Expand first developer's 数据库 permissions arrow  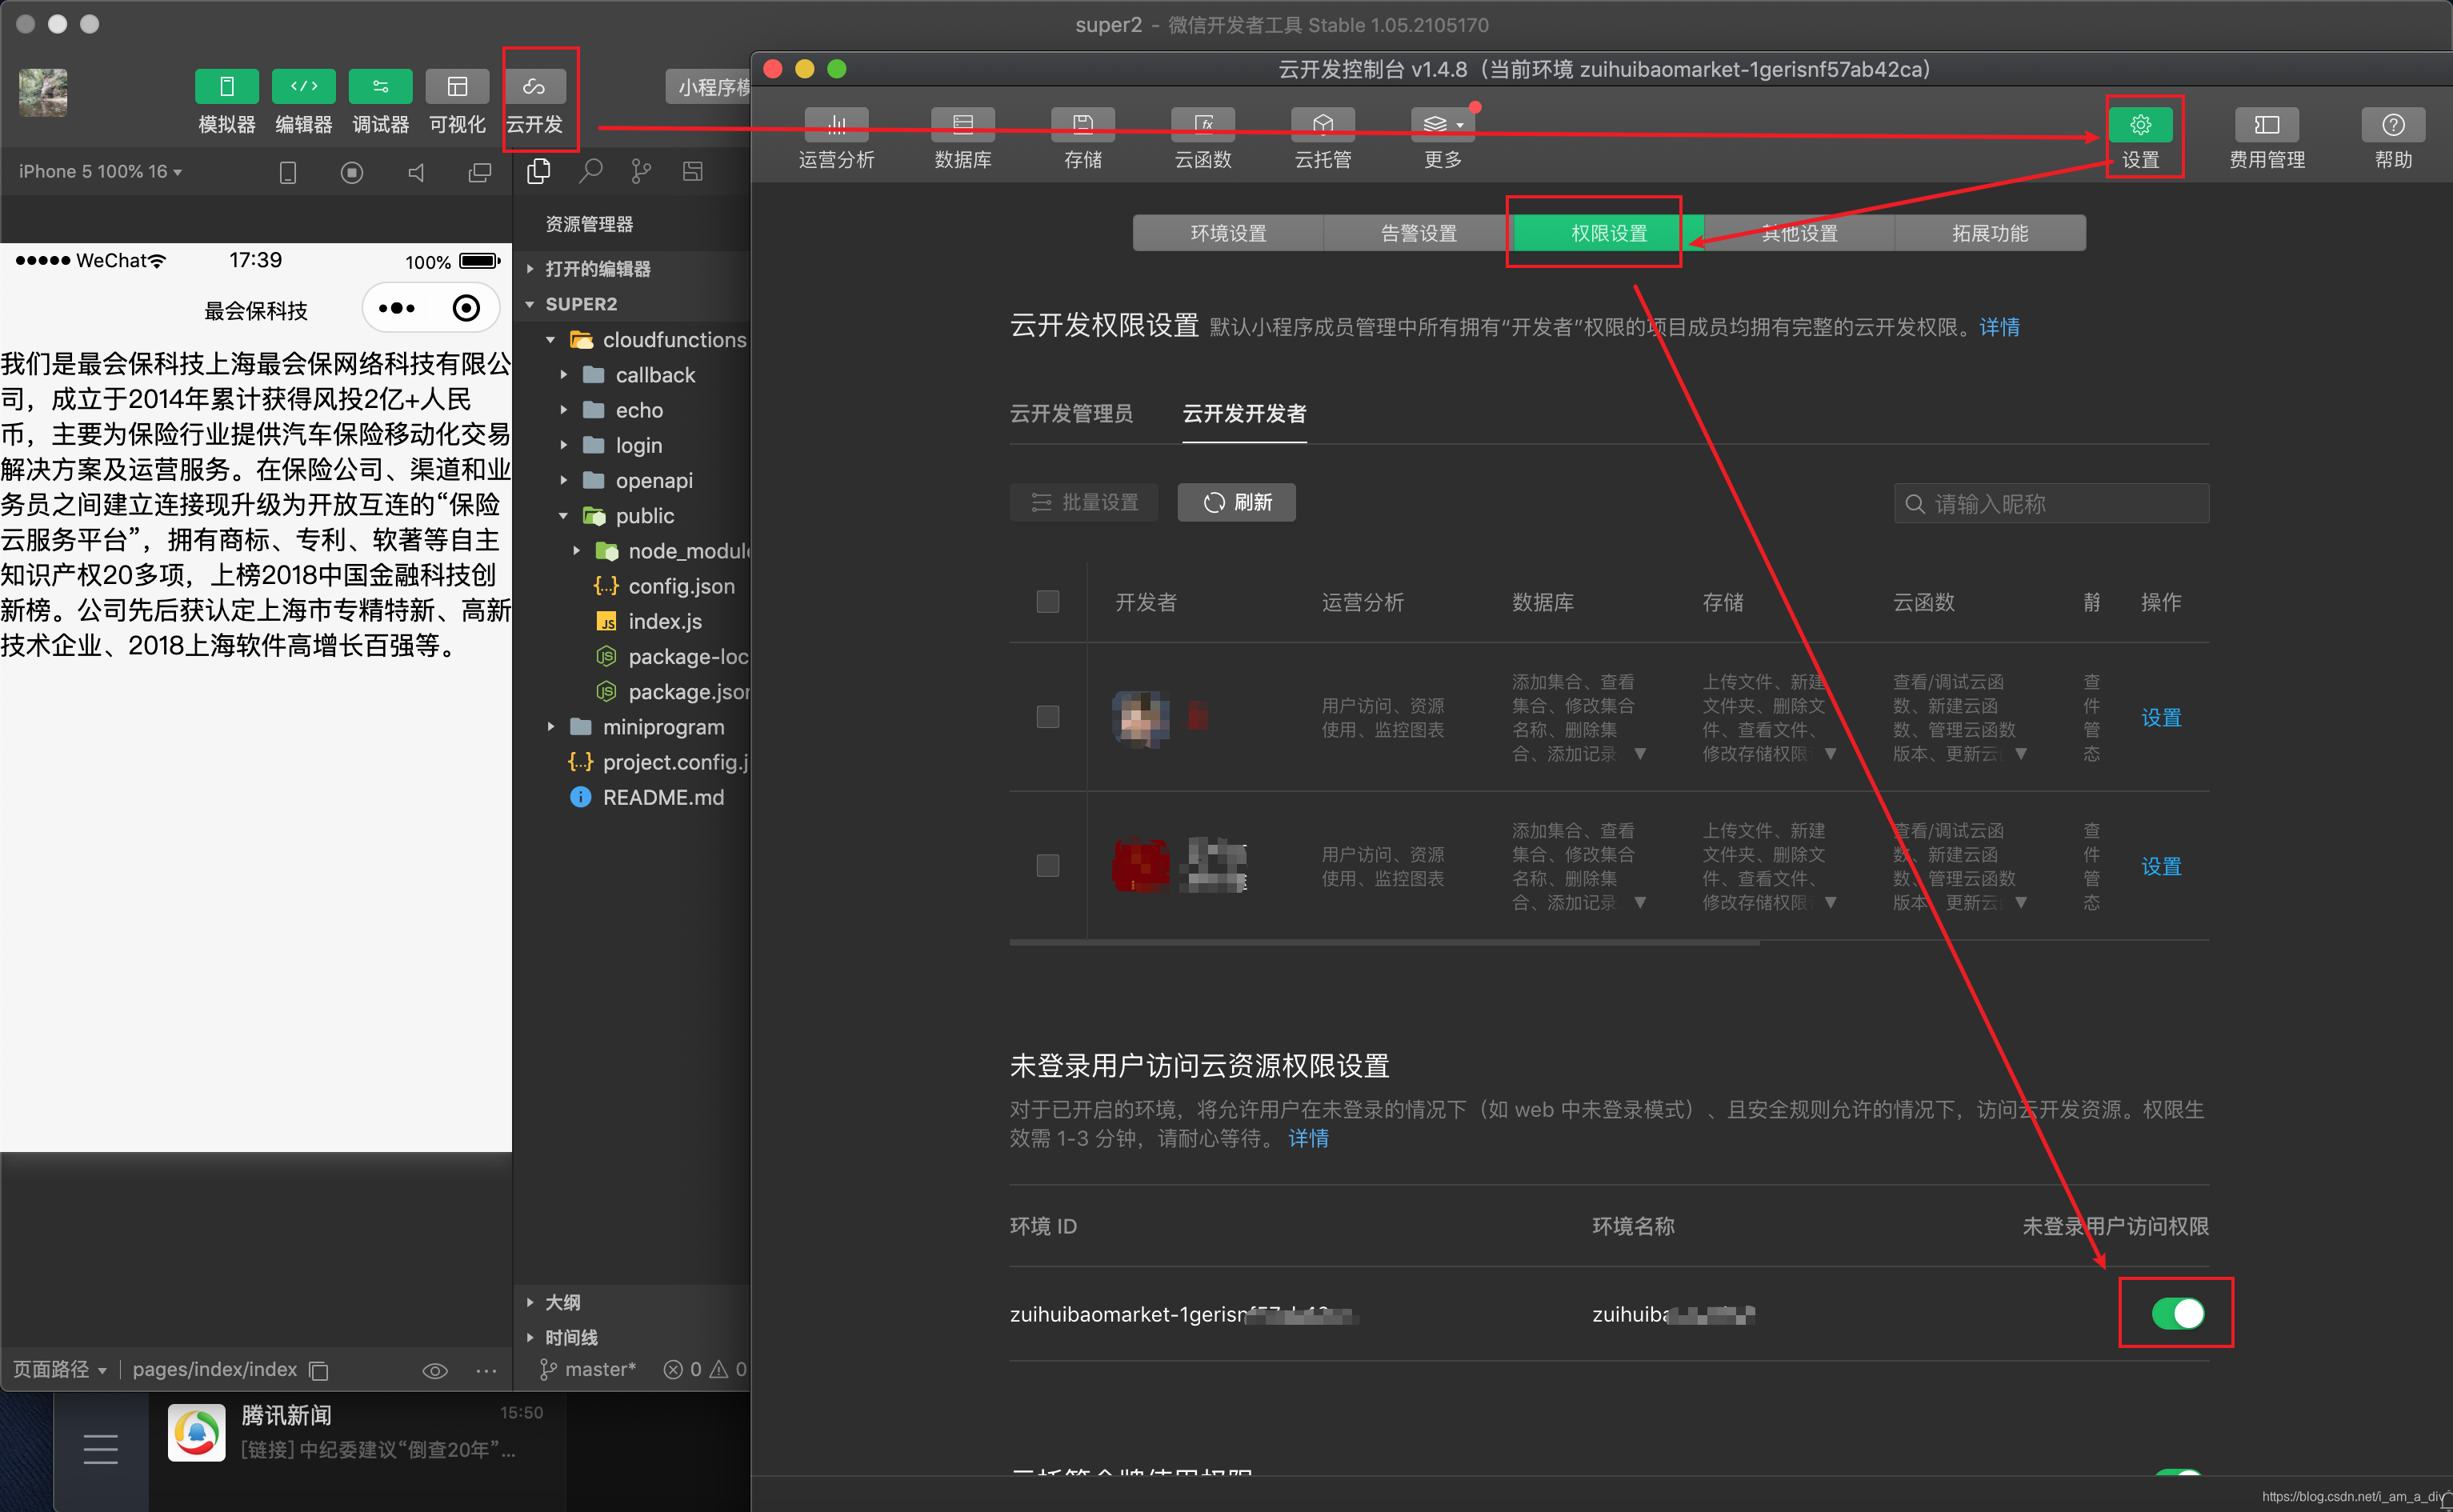tap(1640, 754)
